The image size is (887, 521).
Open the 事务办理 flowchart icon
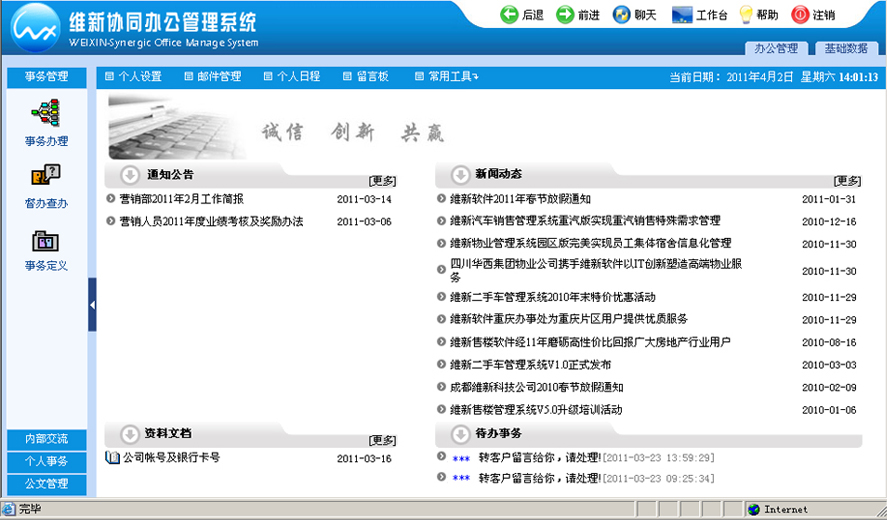pos(46,113)
